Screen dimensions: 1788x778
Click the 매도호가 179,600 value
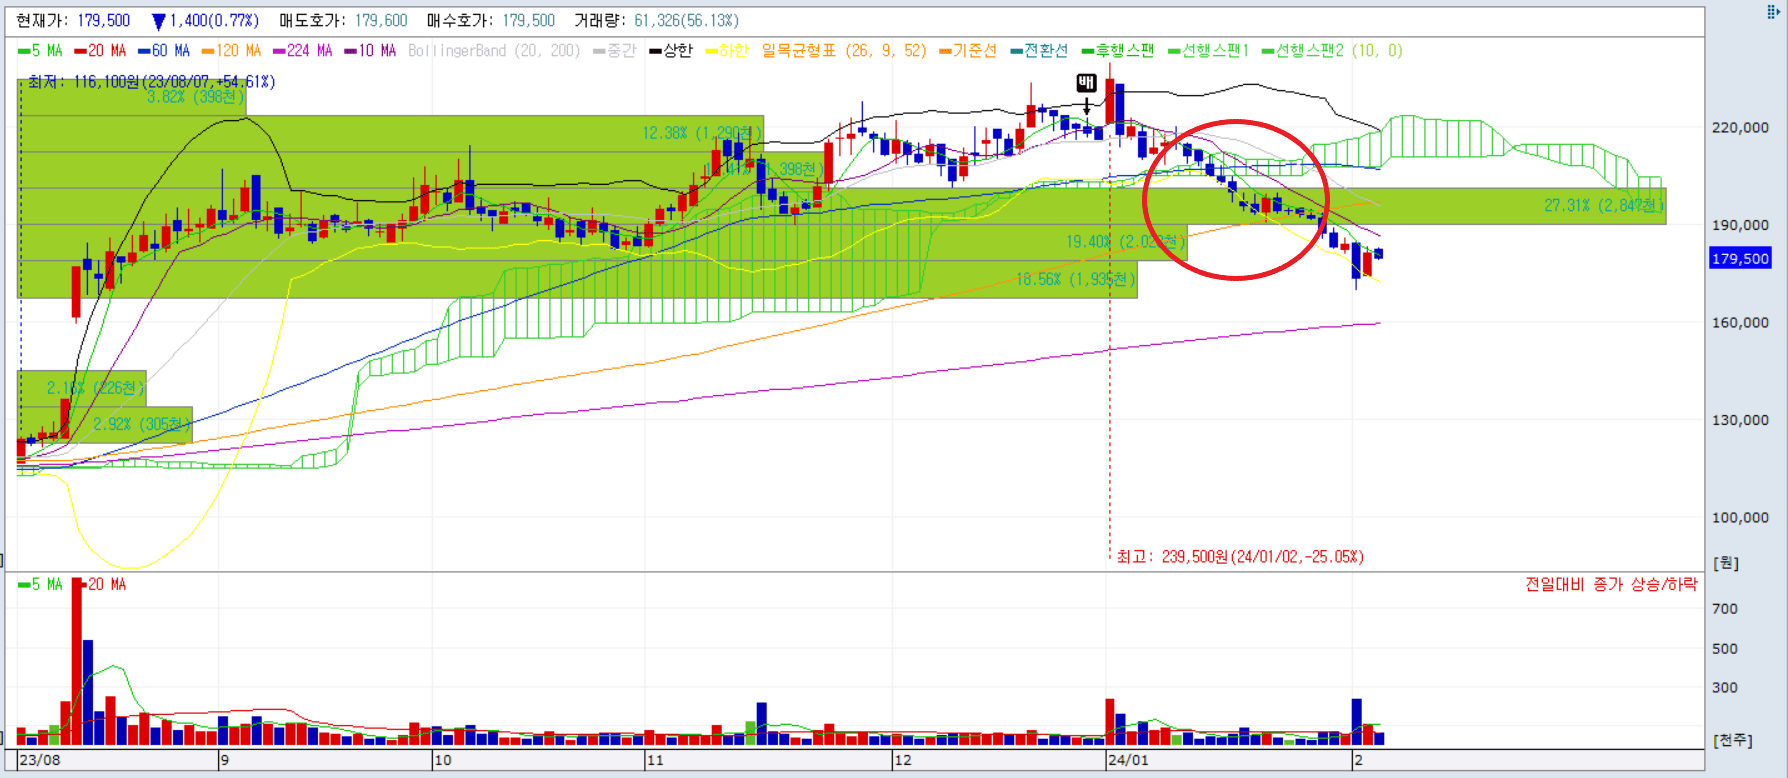pyautogui.click(x=381, y=21)
